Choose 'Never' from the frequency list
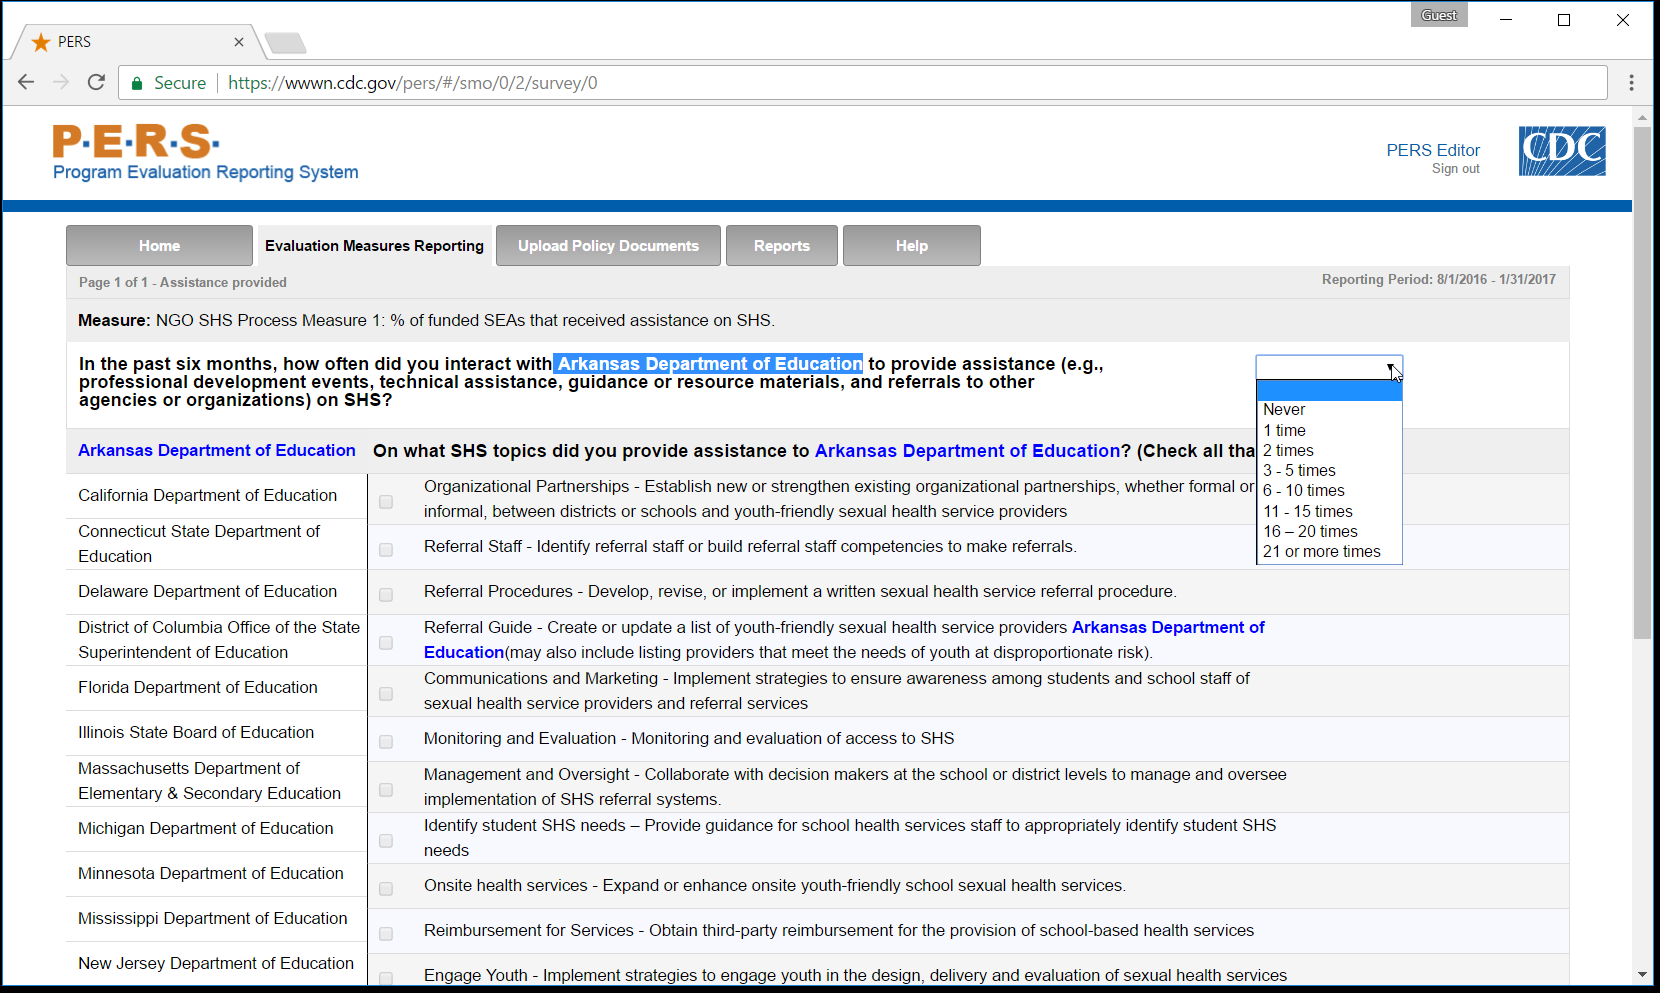The height and width of the screenshot is (993, 1660). [1329, 410]
